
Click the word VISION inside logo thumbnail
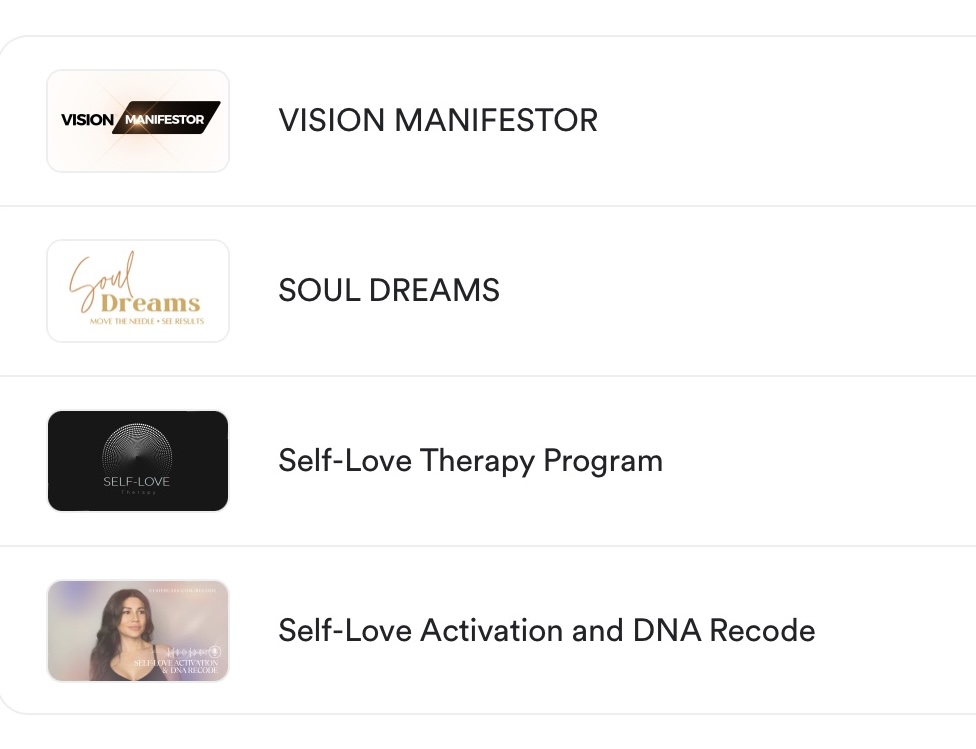click(x=87, y=120)
